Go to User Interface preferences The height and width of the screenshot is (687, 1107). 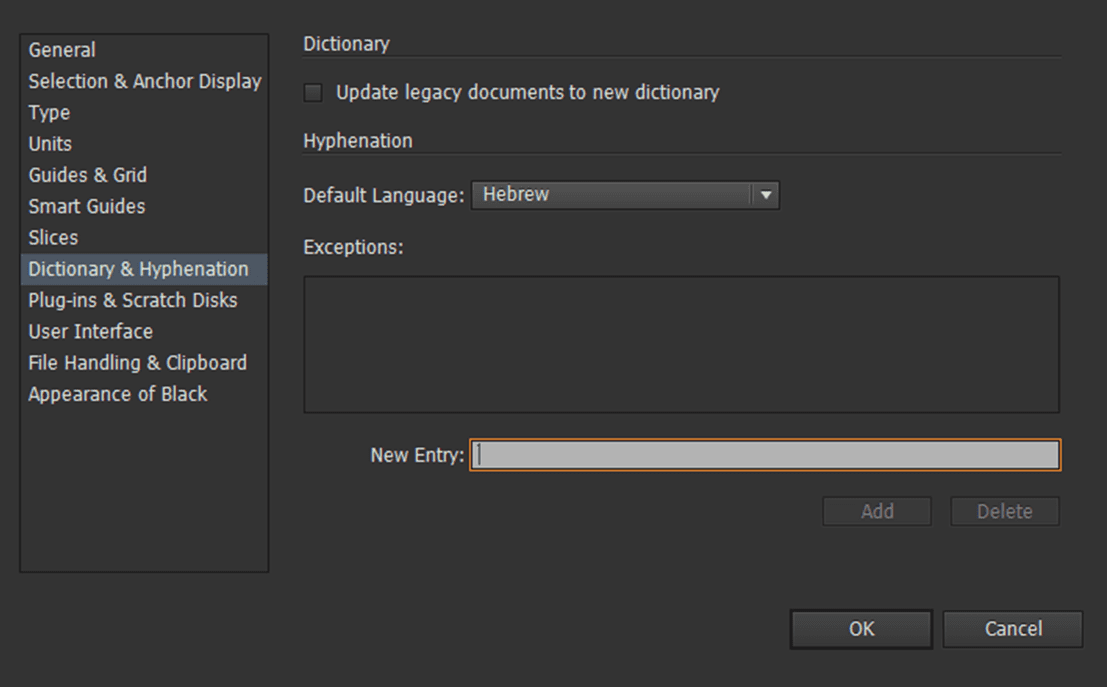point(91,331)
